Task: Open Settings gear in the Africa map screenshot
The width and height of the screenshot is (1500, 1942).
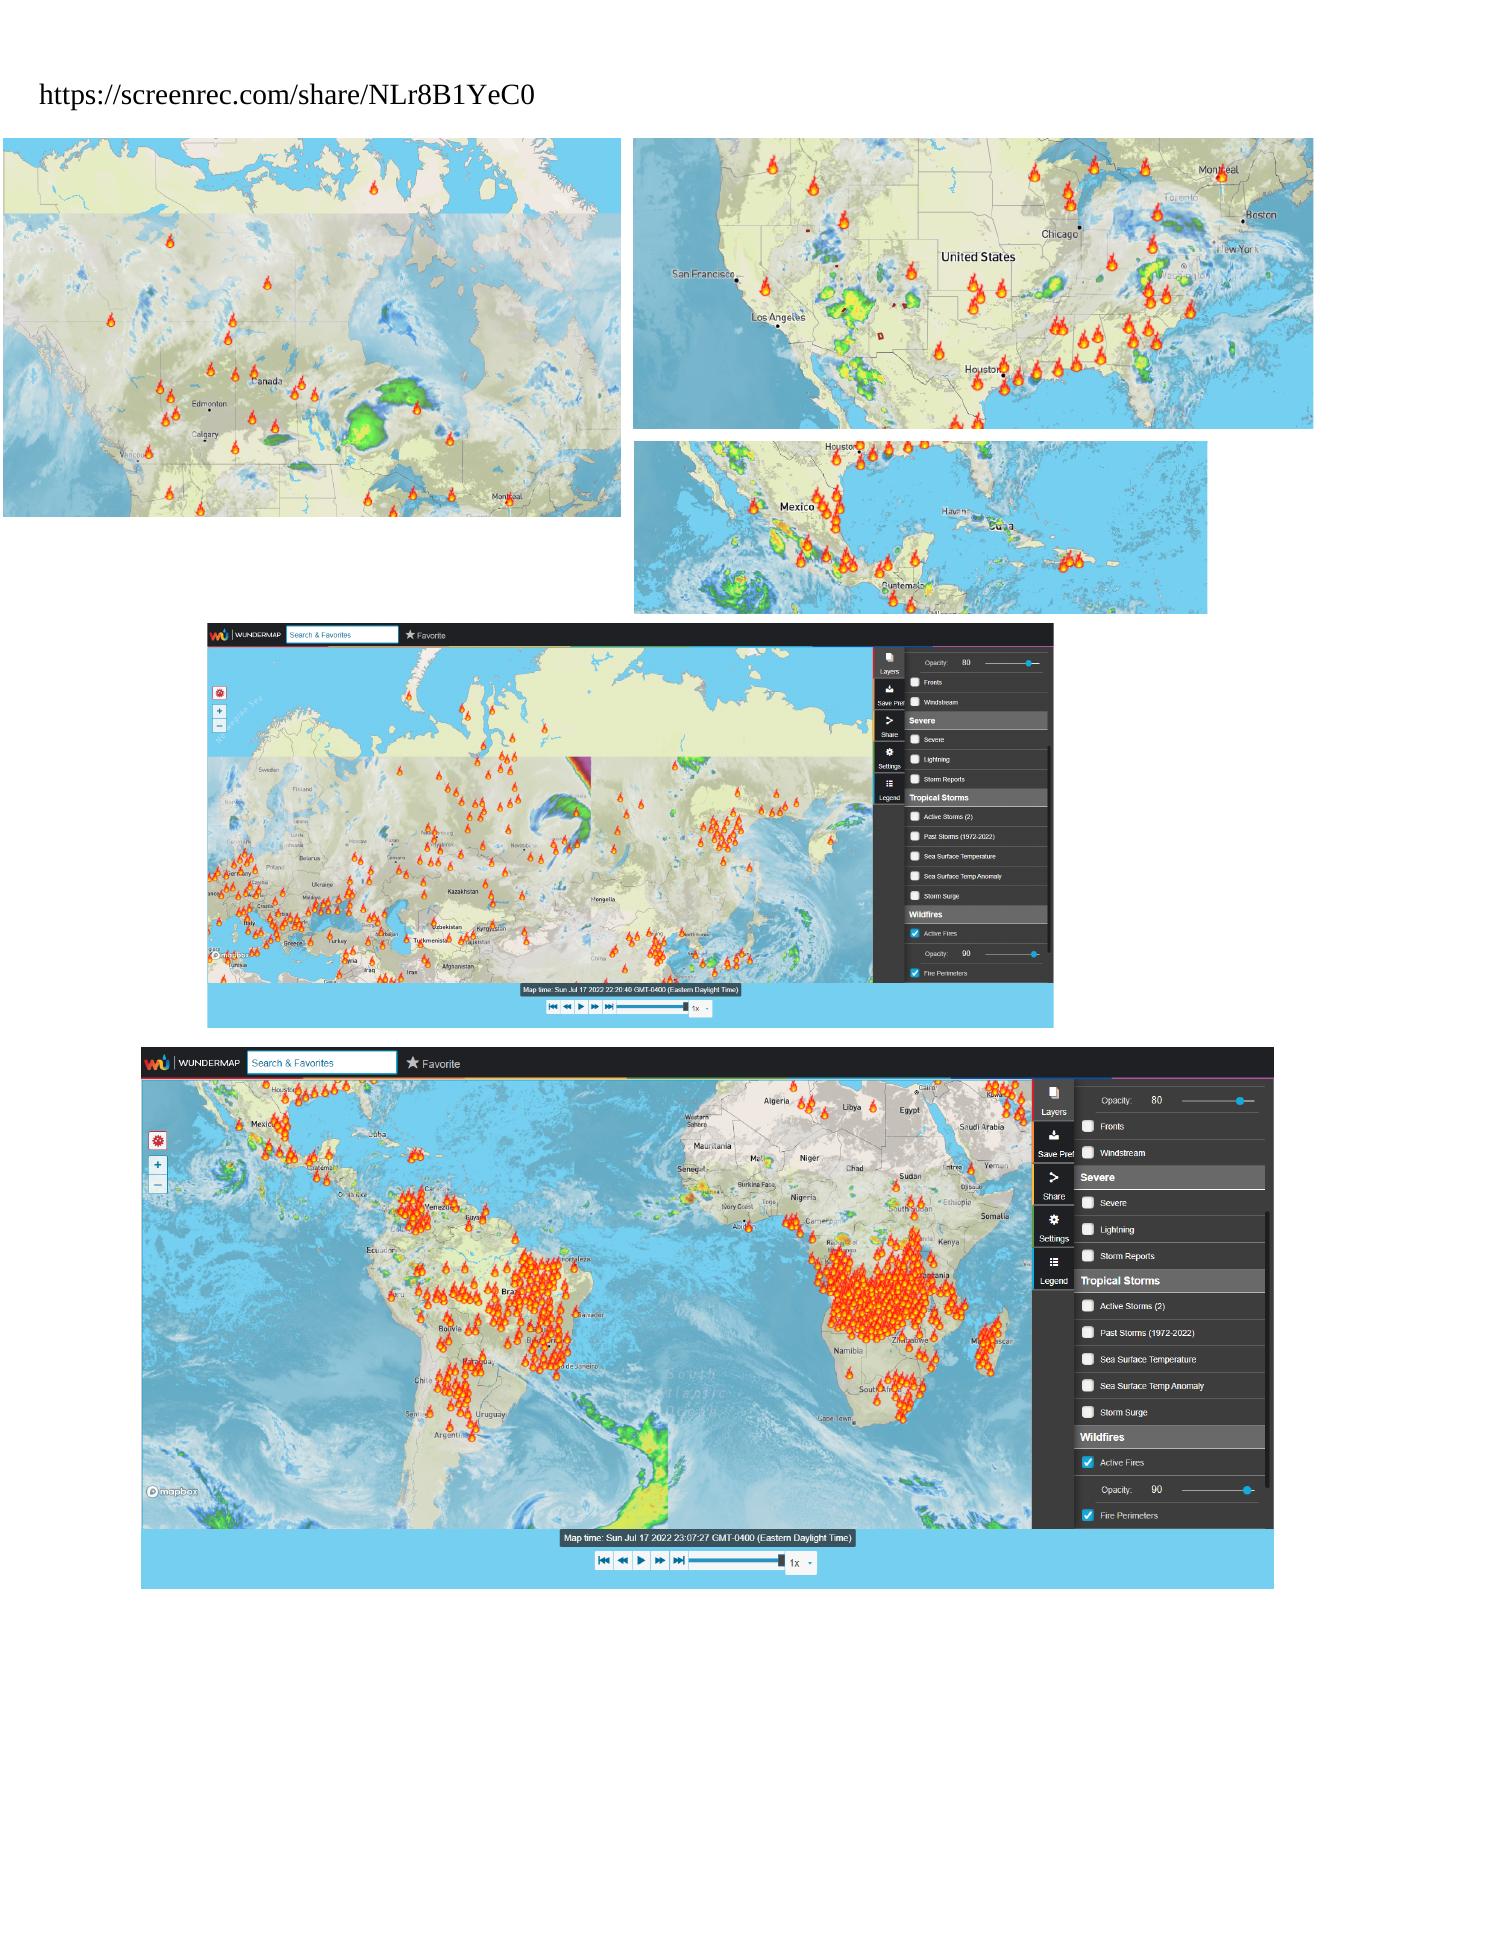Action: pyautogui.click(x=1053, y=1226)
